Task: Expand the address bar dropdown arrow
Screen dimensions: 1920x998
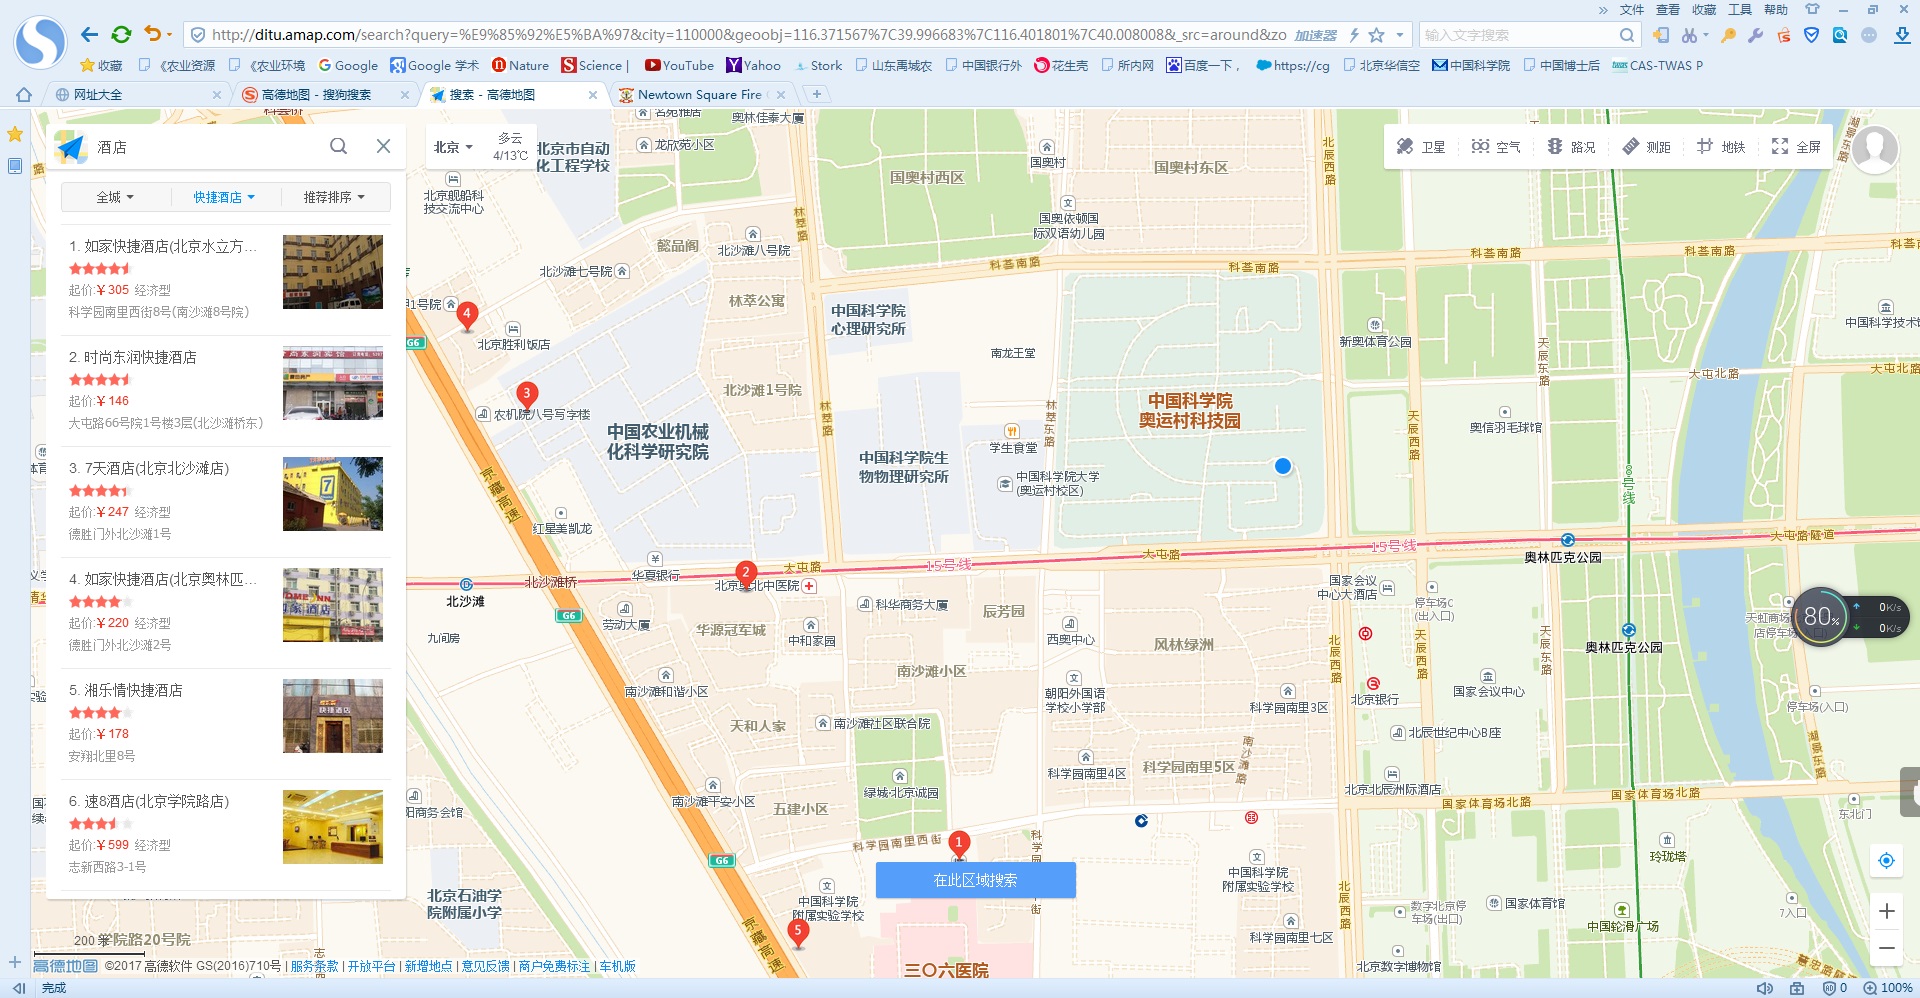Action: (x=1400, y=35)
